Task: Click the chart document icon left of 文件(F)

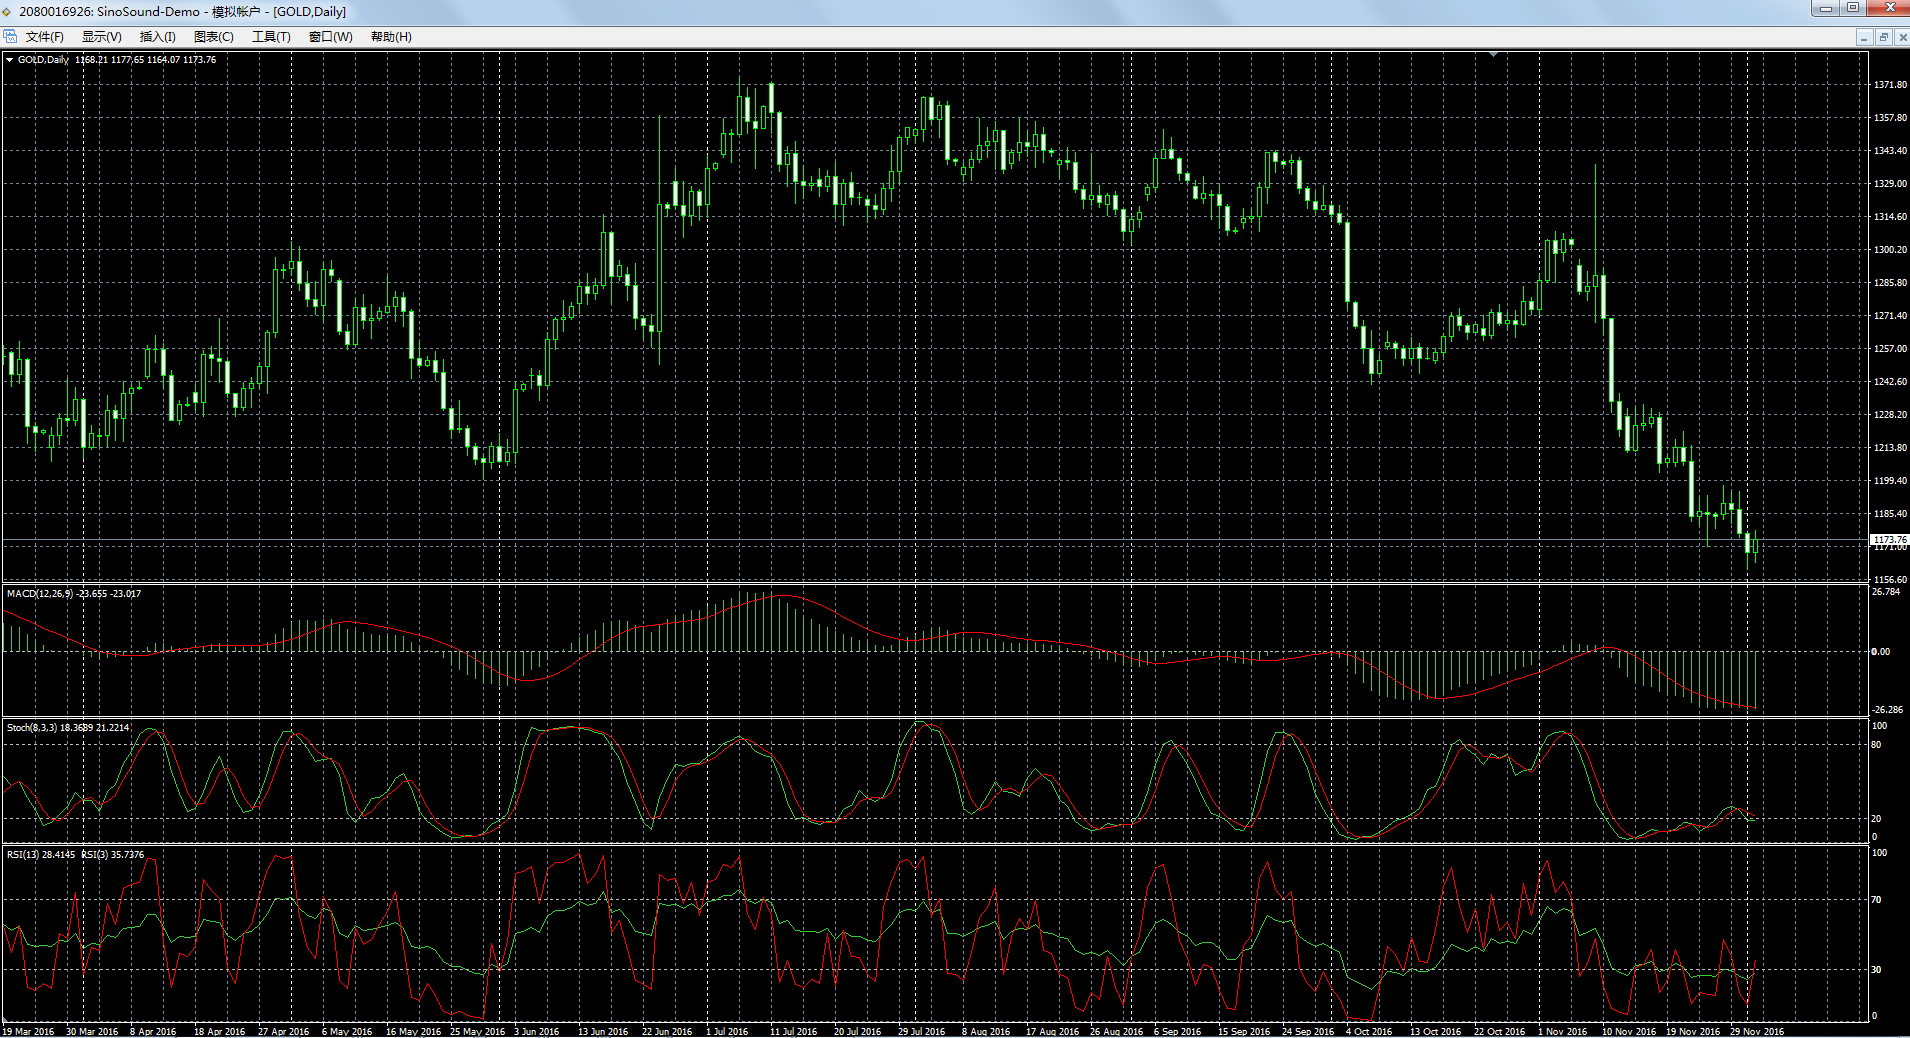Action: pyautogui.click(x=10, y=37)
